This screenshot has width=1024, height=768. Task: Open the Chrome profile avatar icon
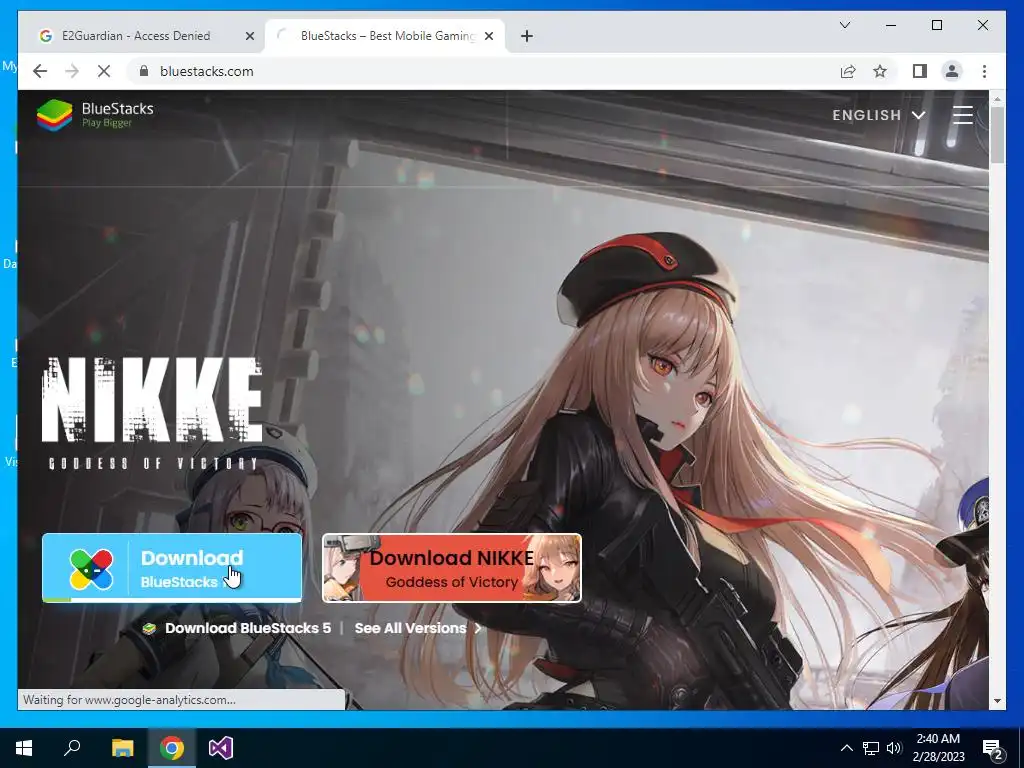coord(952,71)
